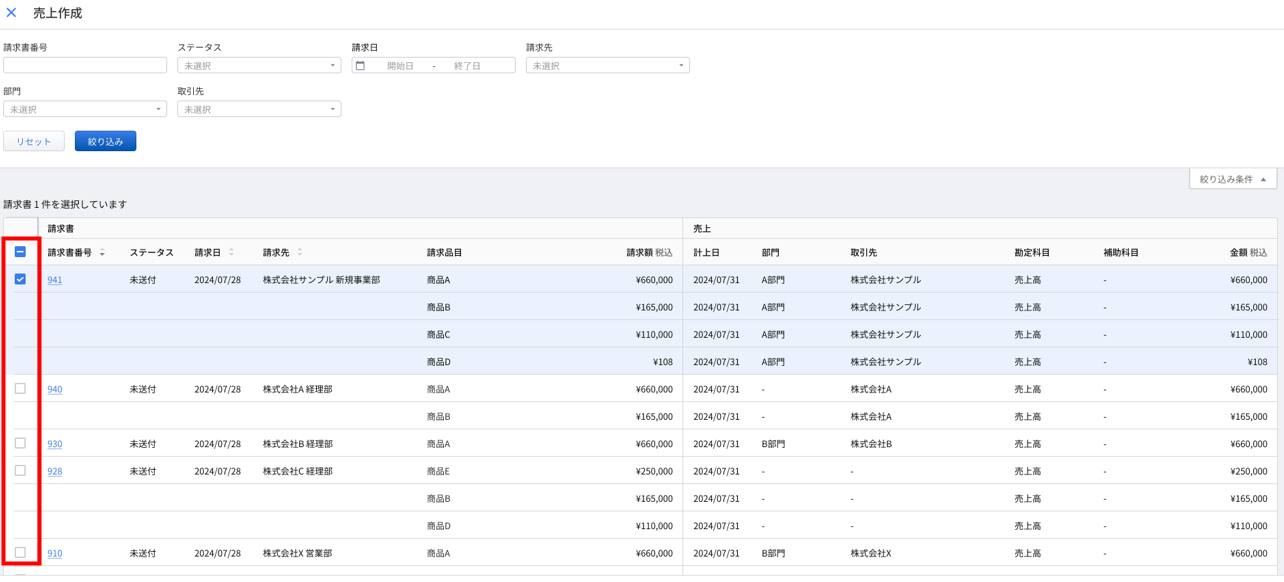Check the checkbox for invoice 928
The image size is (1284, 582).
pyautogui.click(x=20, y=470)
